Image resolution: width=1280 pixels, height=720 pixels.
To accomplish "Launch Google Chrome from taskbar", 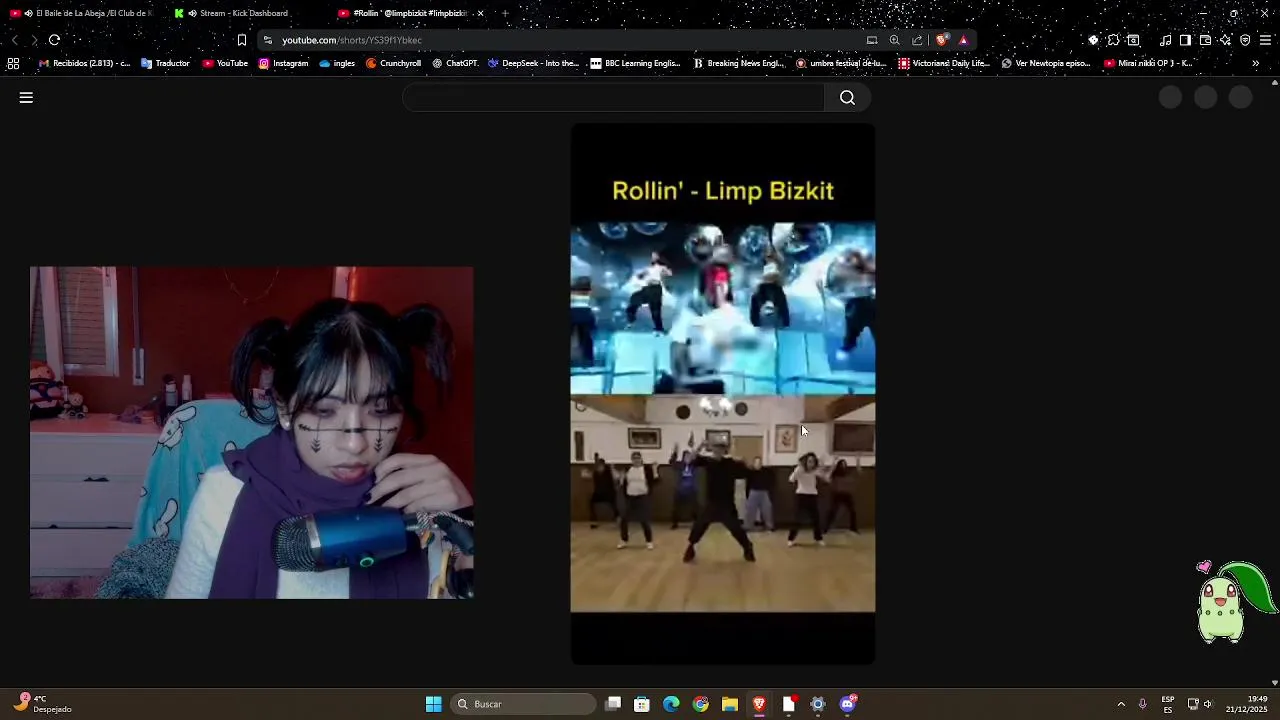I will (700, 704).
